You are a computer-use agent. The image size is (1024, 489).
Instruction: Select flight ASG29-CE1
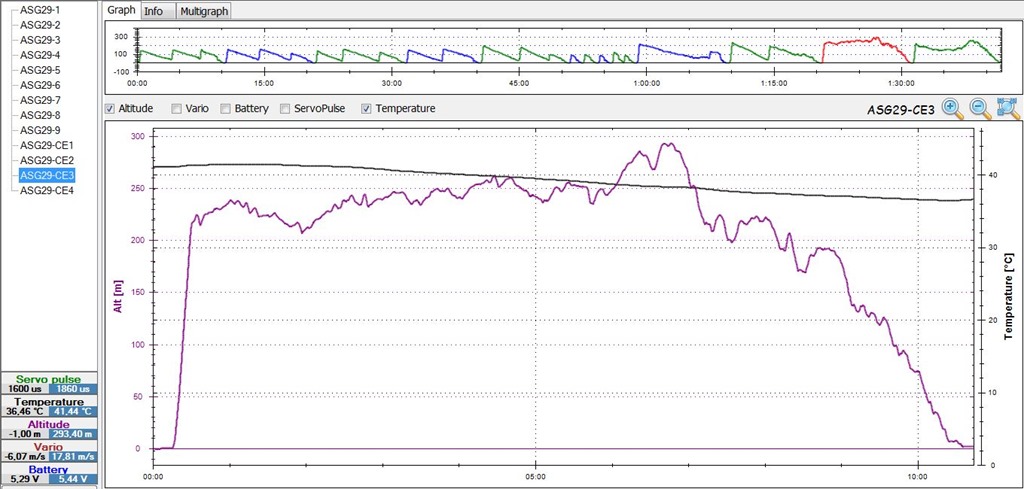click(46, 145)
